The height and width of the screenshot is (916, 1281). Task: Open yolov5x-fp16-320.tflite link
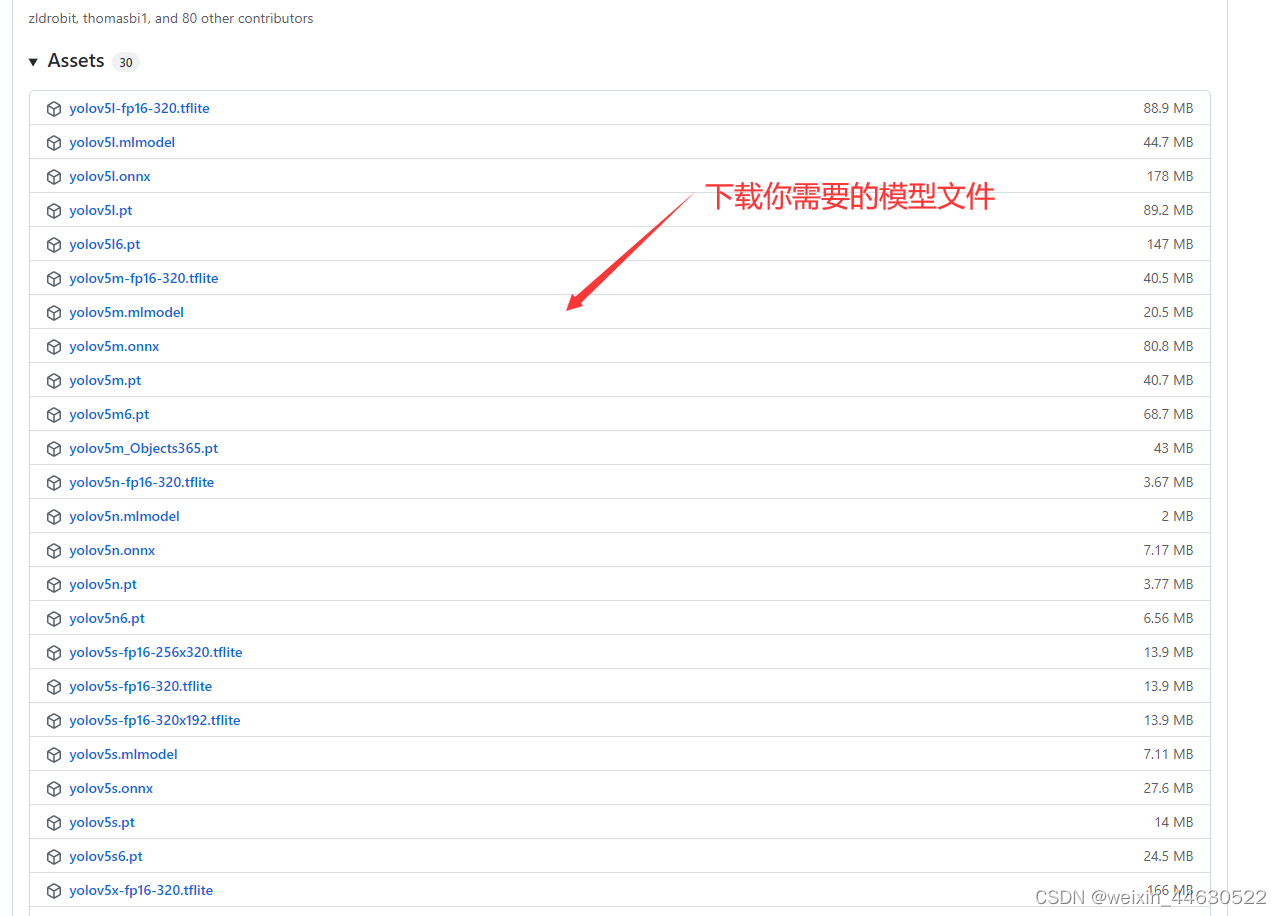tap(141, 890)
